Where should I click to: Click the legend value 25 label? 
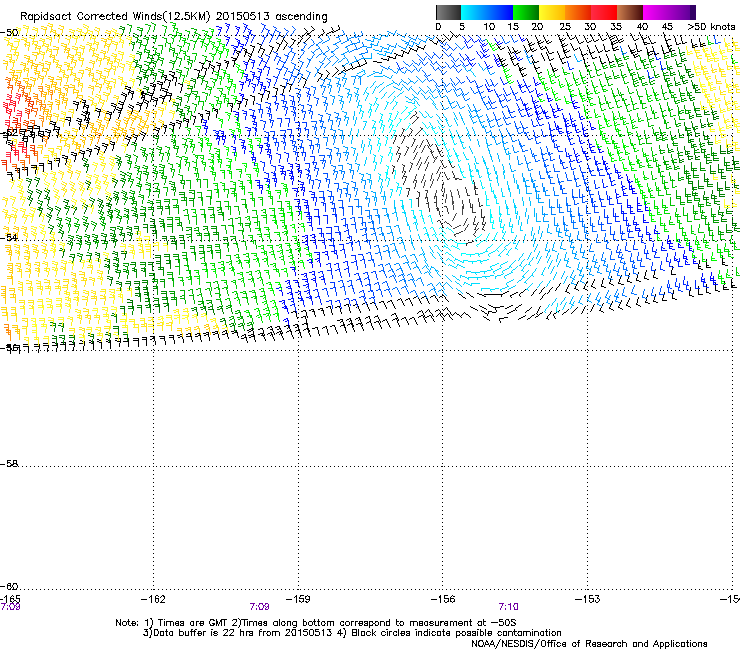click(565, 27)
